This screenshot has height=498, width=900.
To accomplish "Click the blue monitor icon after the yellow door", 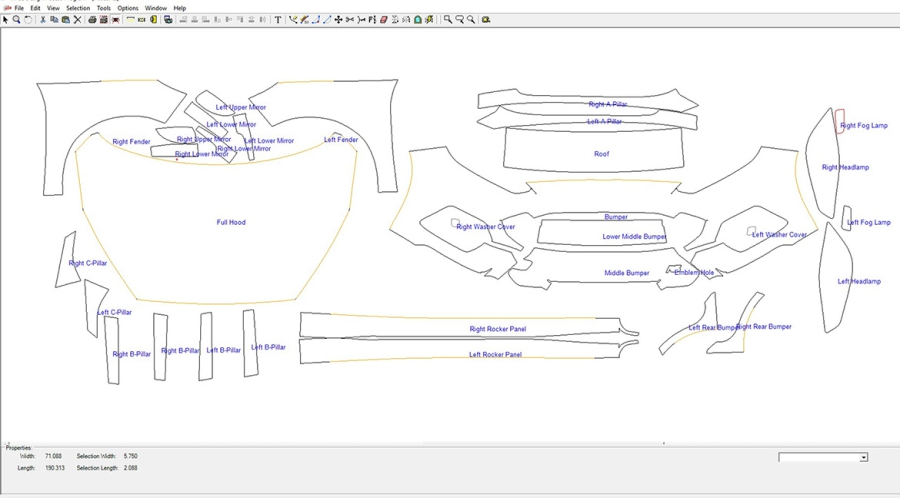I will tap(168, 20).
